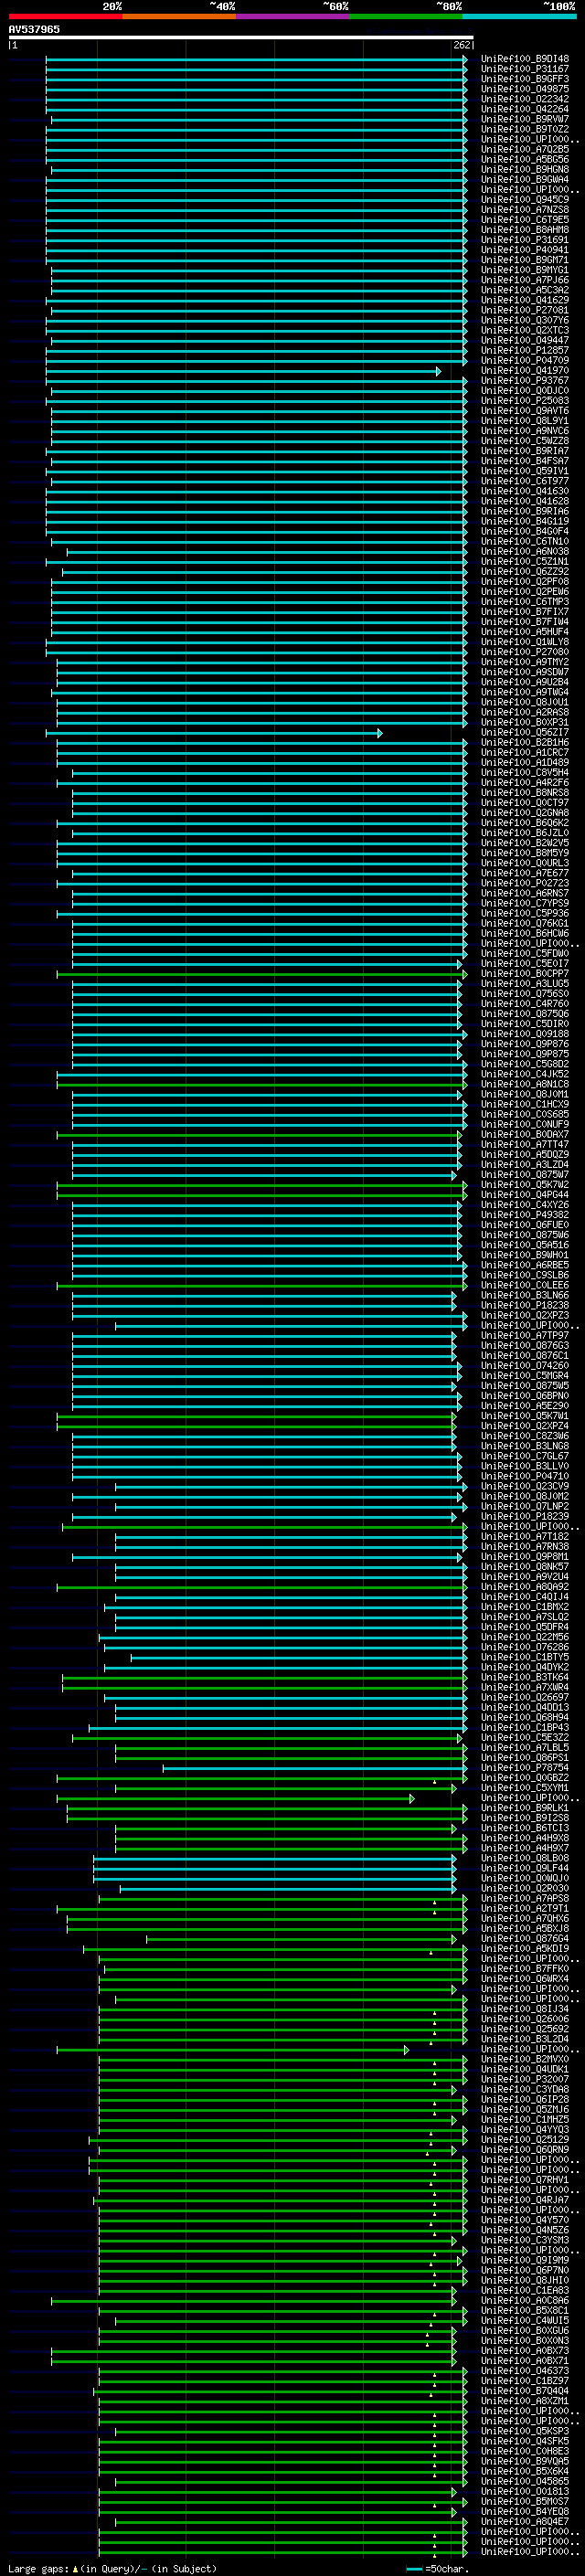This screenshot has height=2576, width=585.
Task: Open hit UniRef100_Q76KG1
Action: click(525, 924)
